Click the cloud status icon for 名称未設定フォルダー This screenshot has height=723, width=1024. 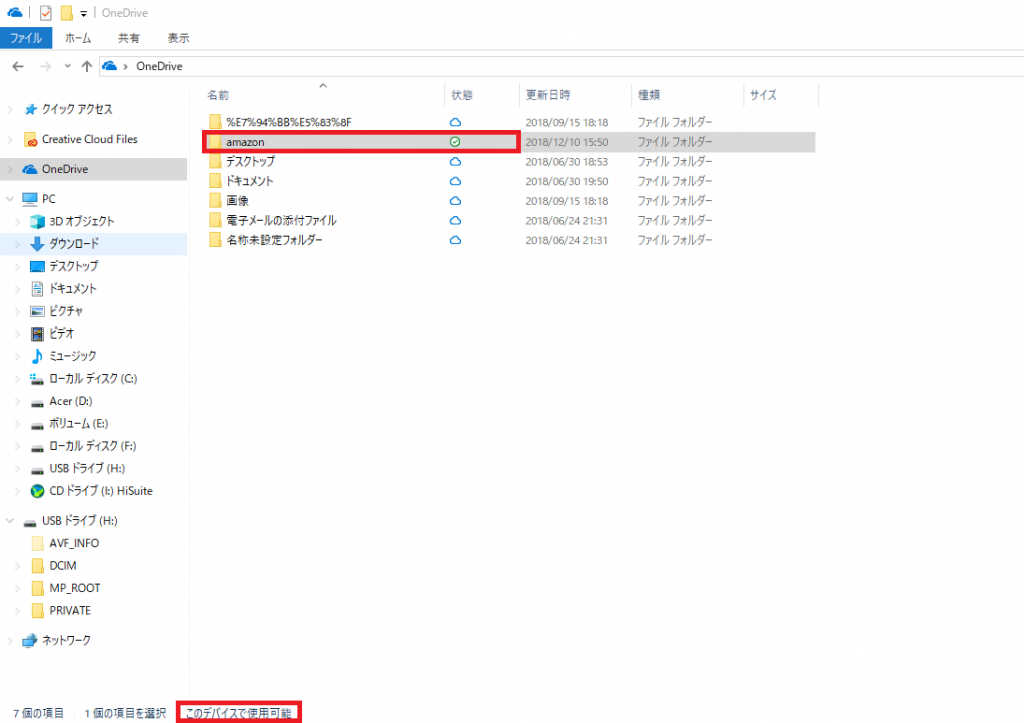click(455, 240)
